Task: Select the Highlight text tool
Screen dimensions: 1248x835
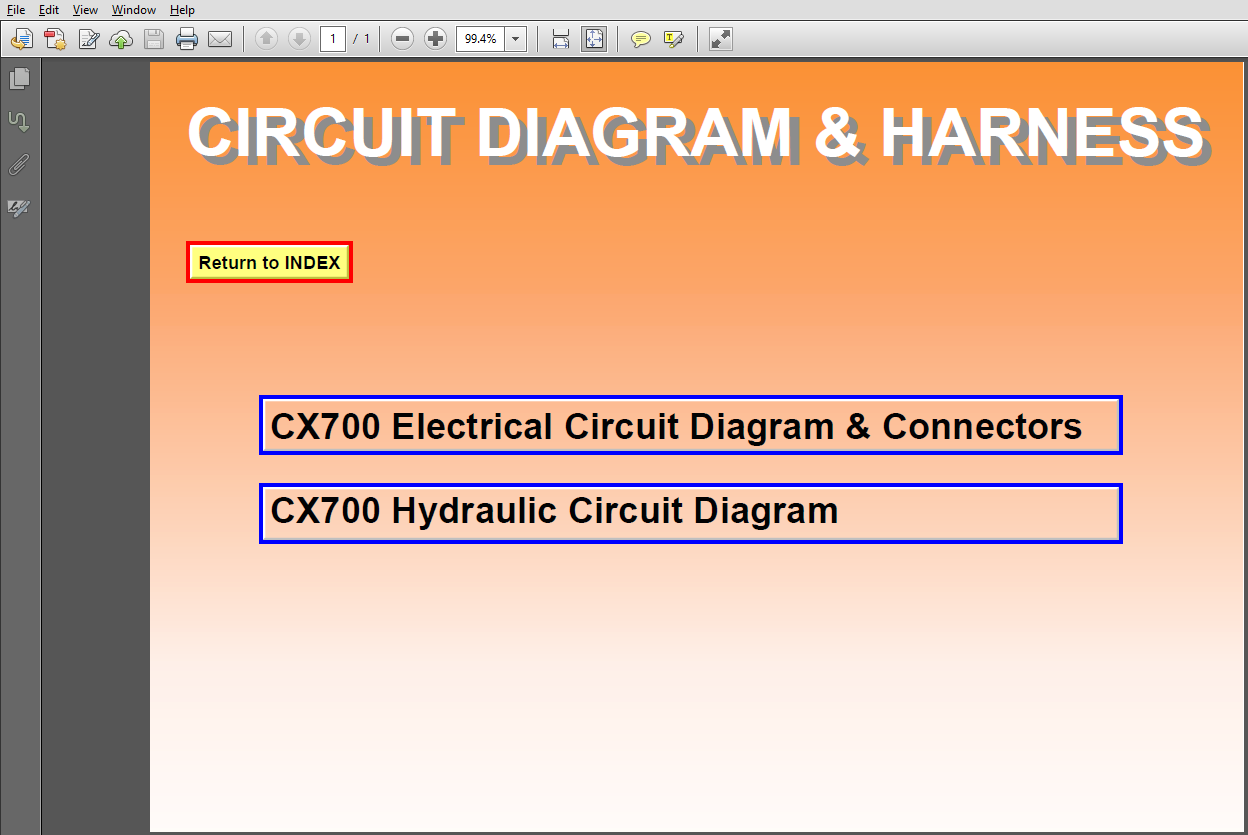Action: 674,39
